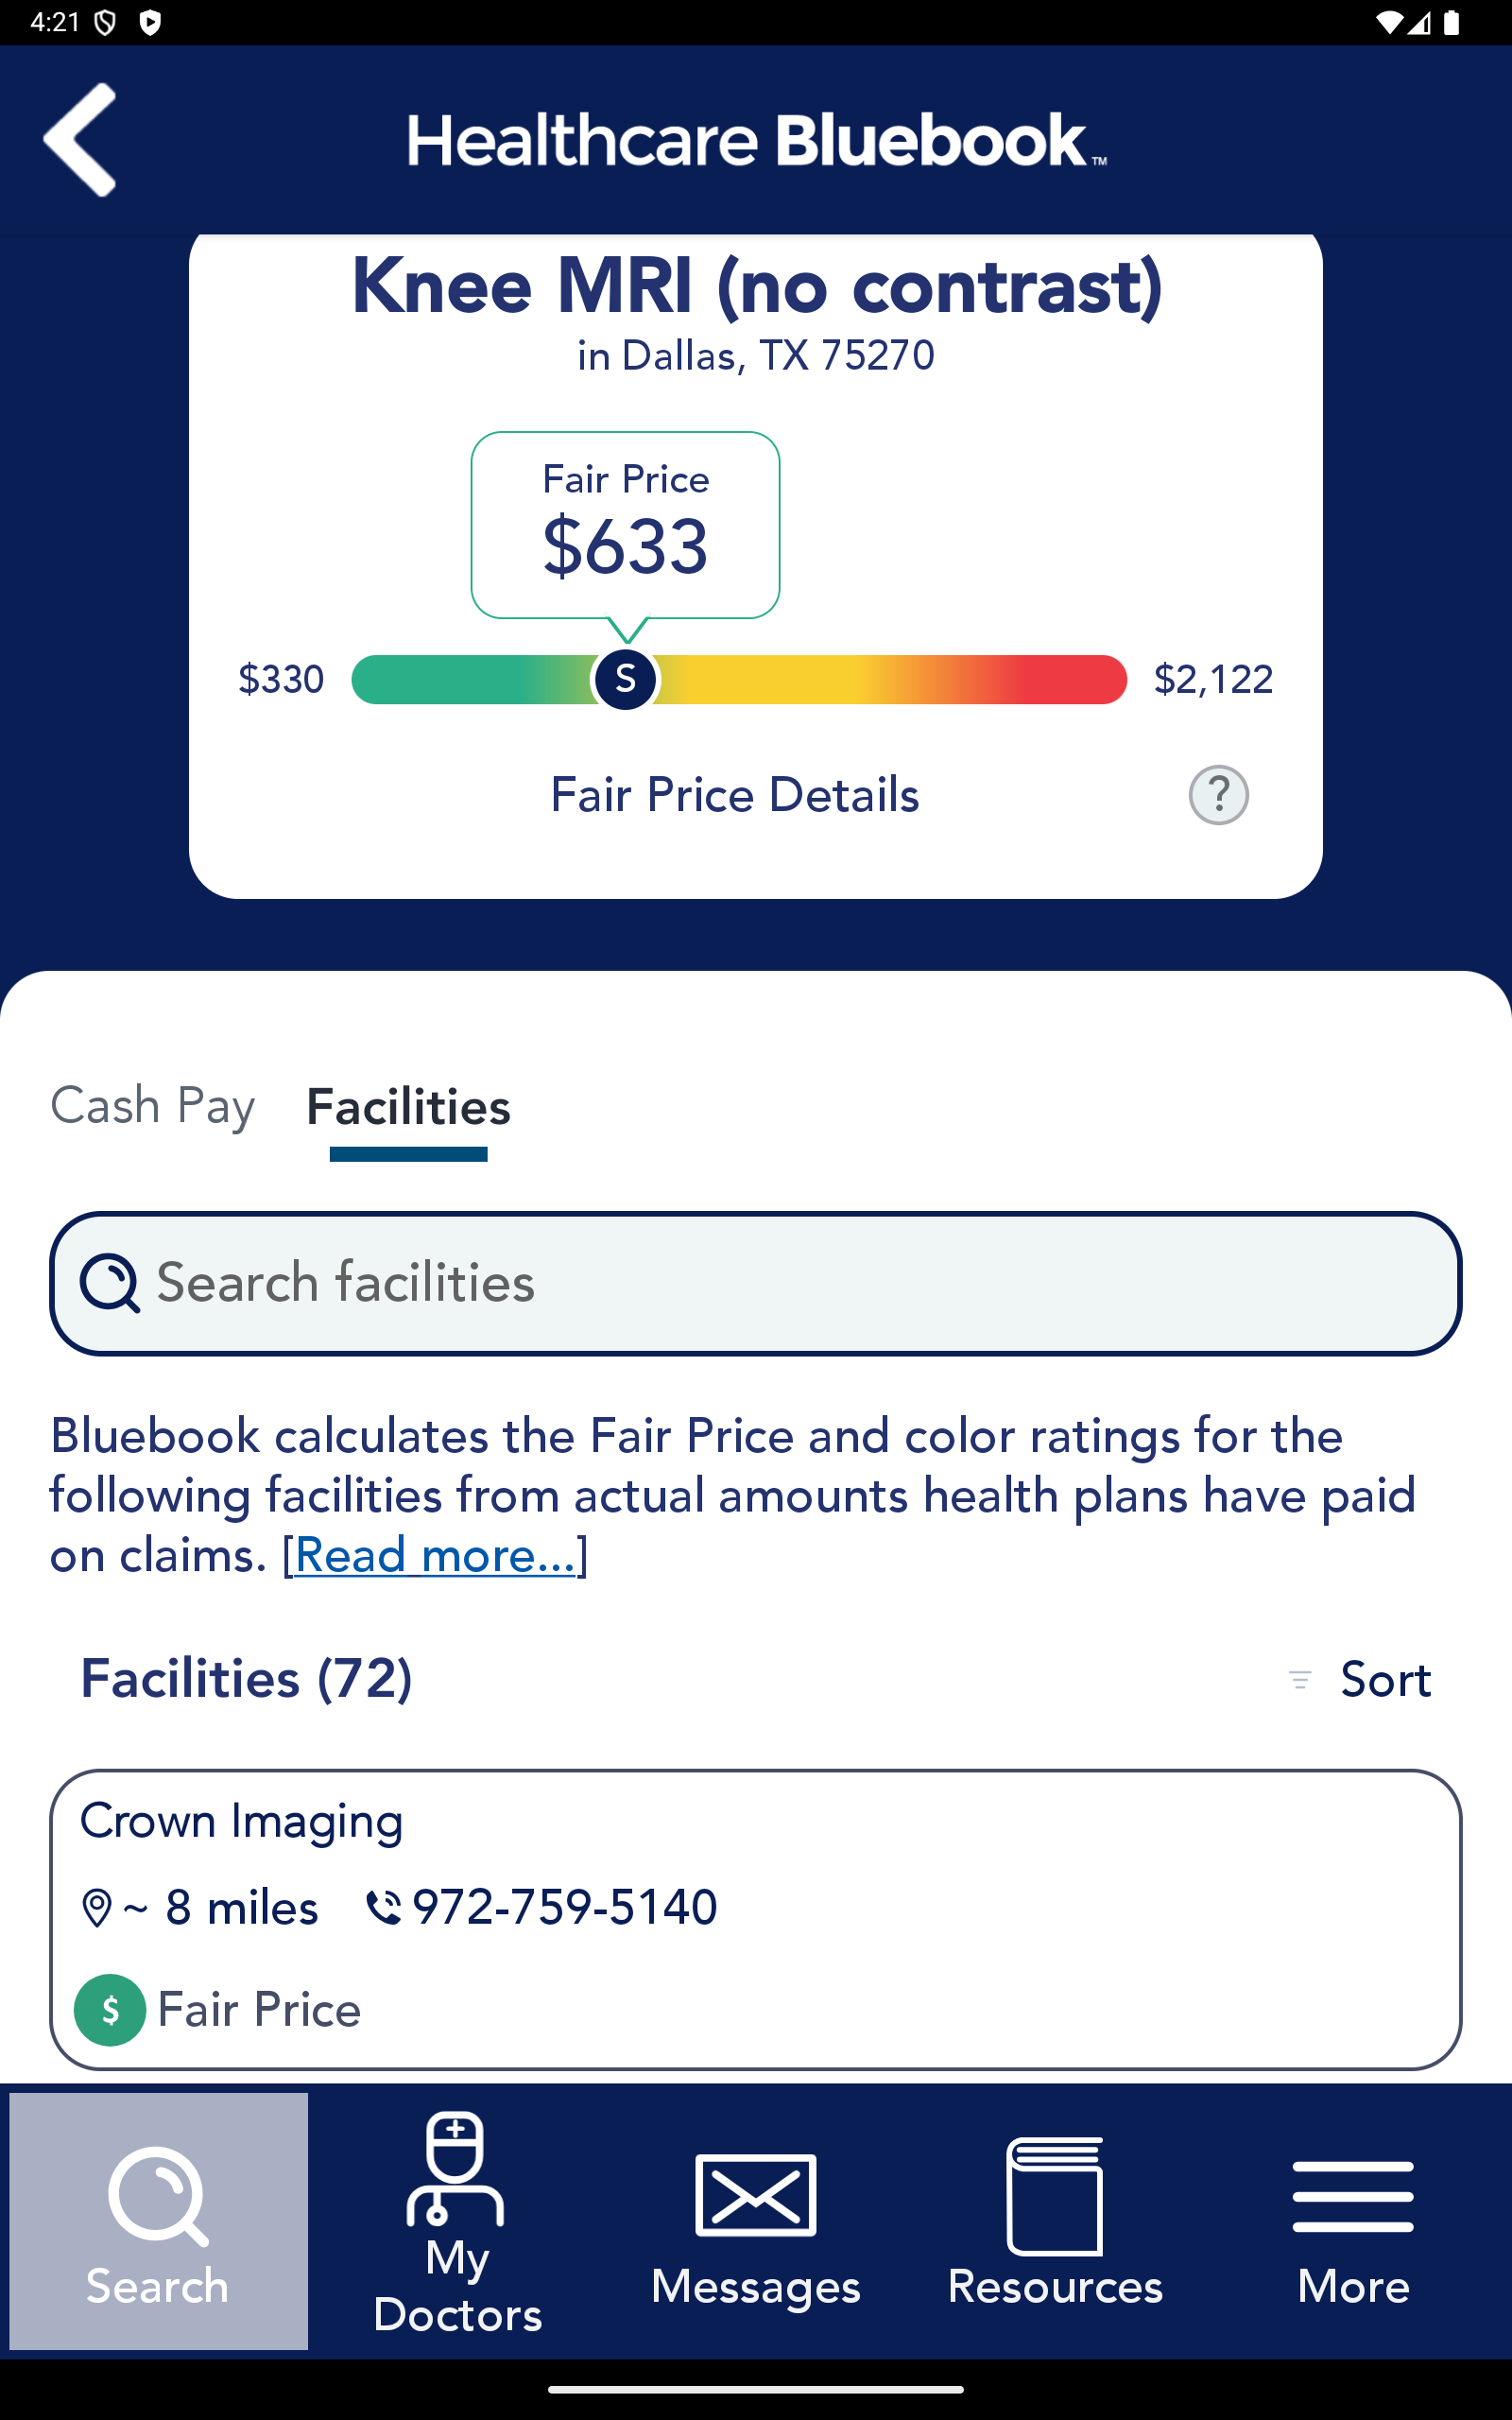Open the Search tab in bottom navigation
This screenshot has height=2420, width=1512.
(x=158, y=2221)
